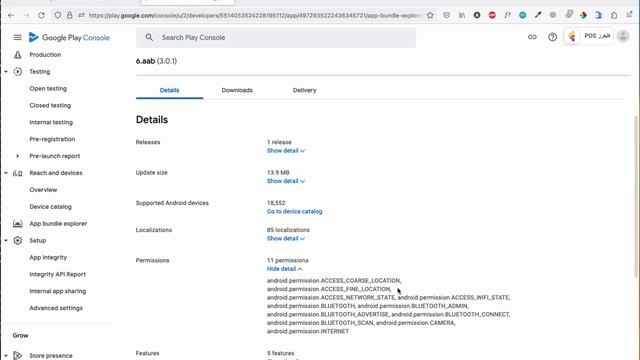Click the 18,552 supported devices value
This screenshot has width=640, height=360.
pyautogui.click(x=276, y=203)
